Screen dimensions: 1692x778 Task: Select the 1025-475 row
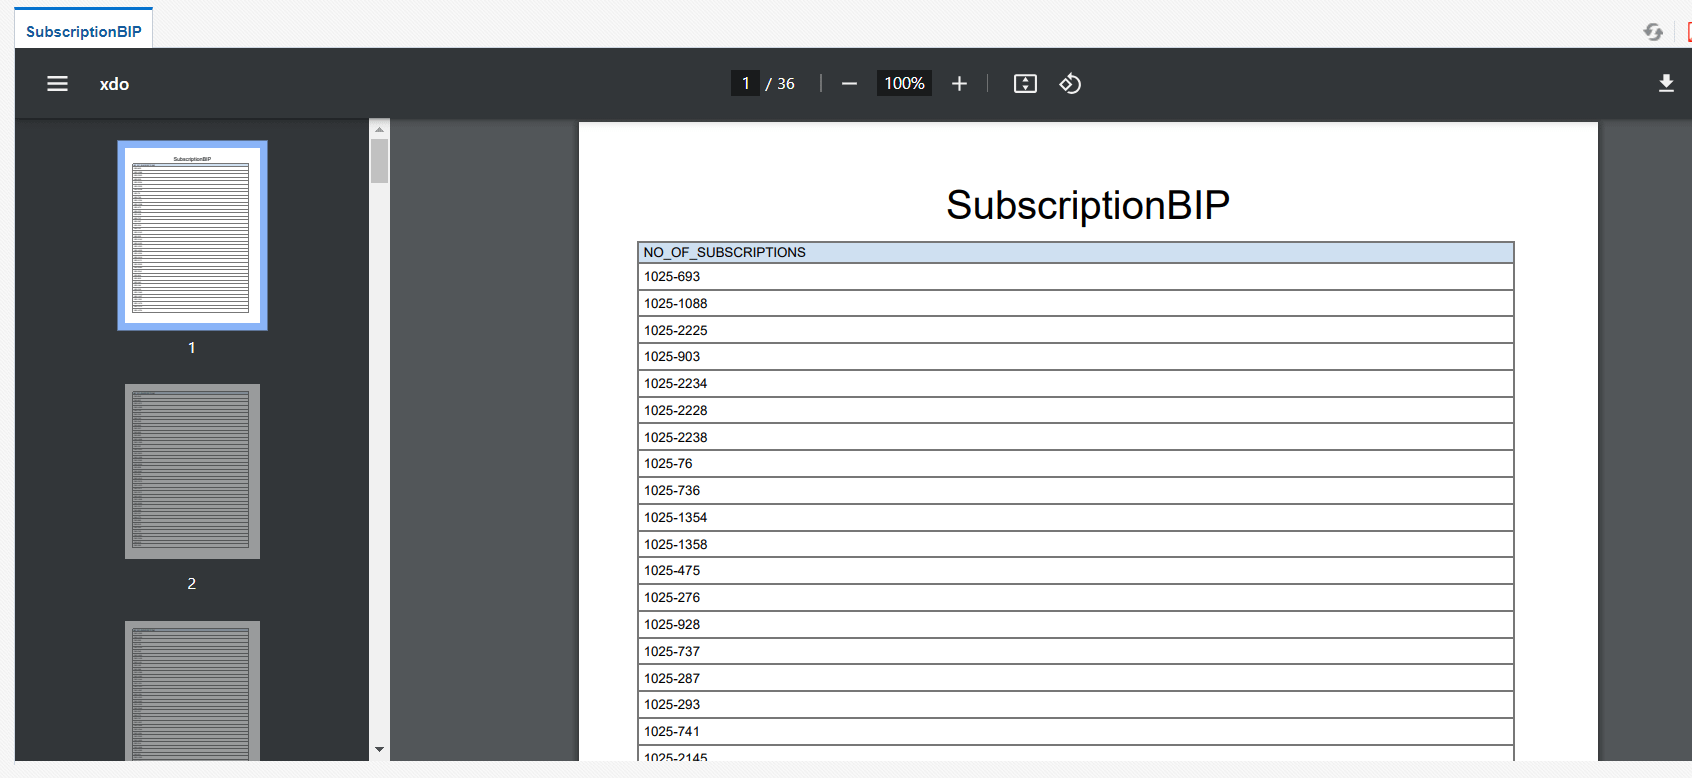coord(1076,571)
